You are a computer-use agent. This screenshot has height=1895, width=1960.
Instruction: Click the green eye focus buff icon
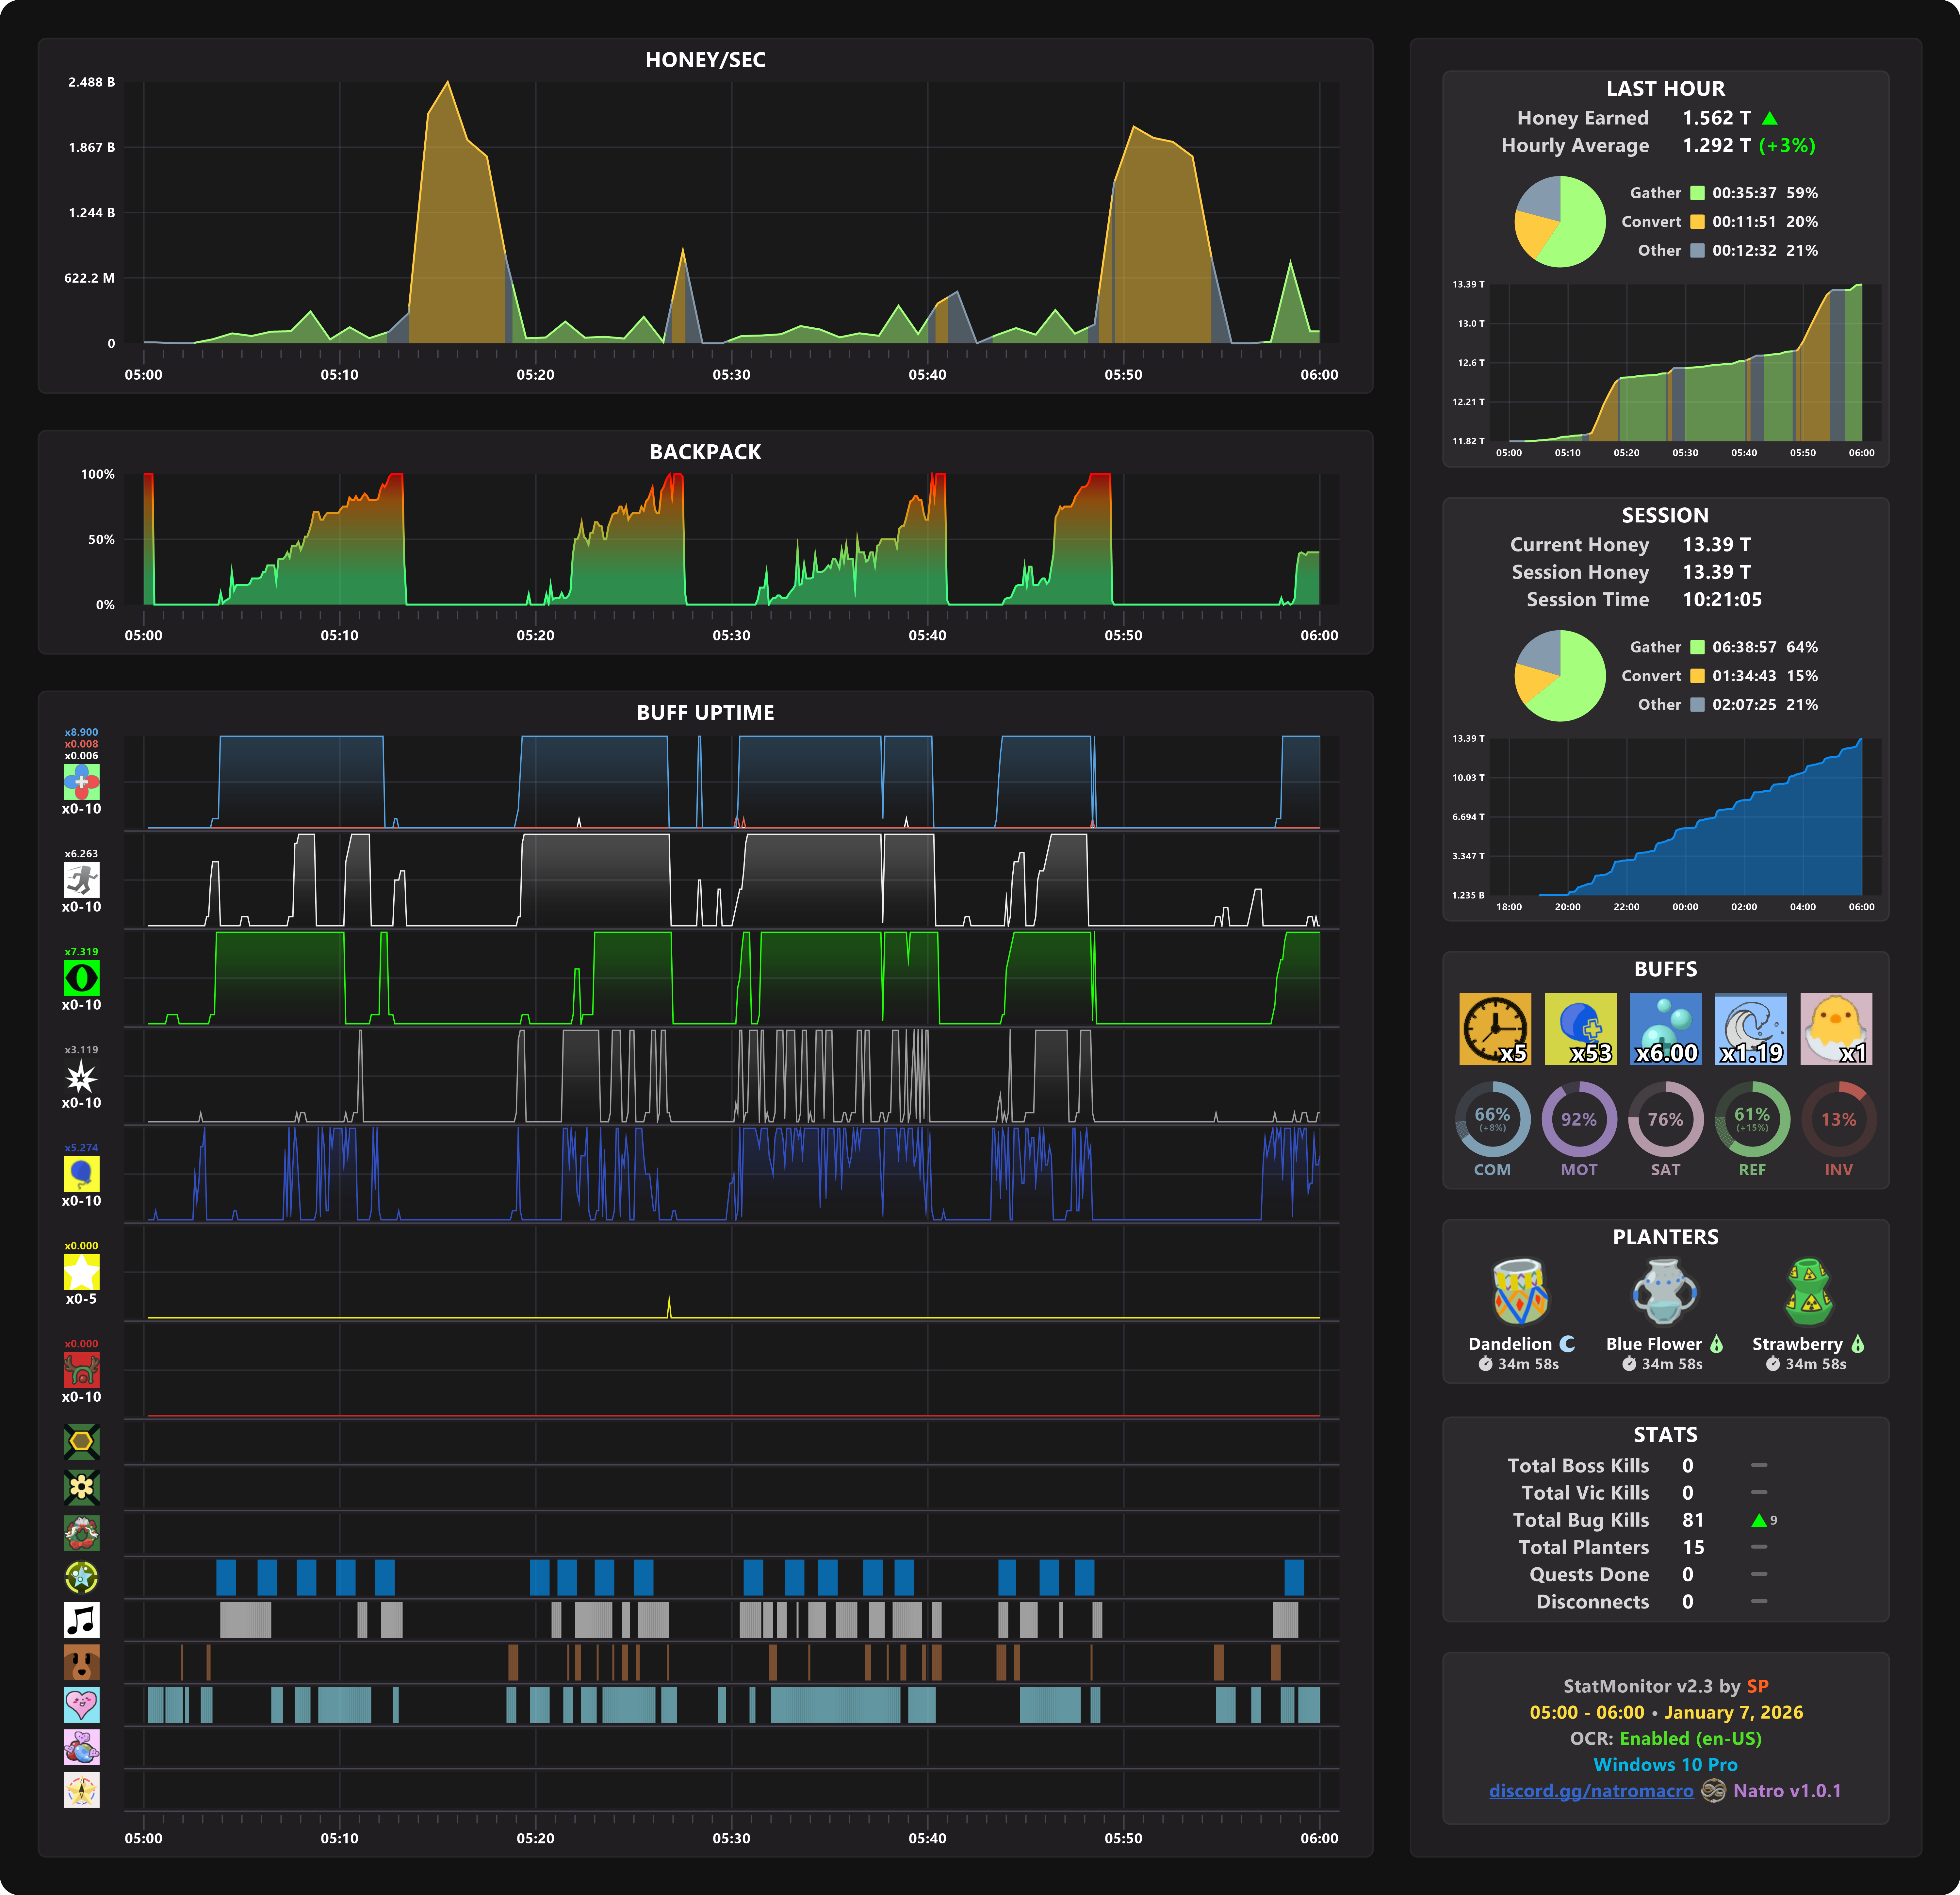click(81, 977)
